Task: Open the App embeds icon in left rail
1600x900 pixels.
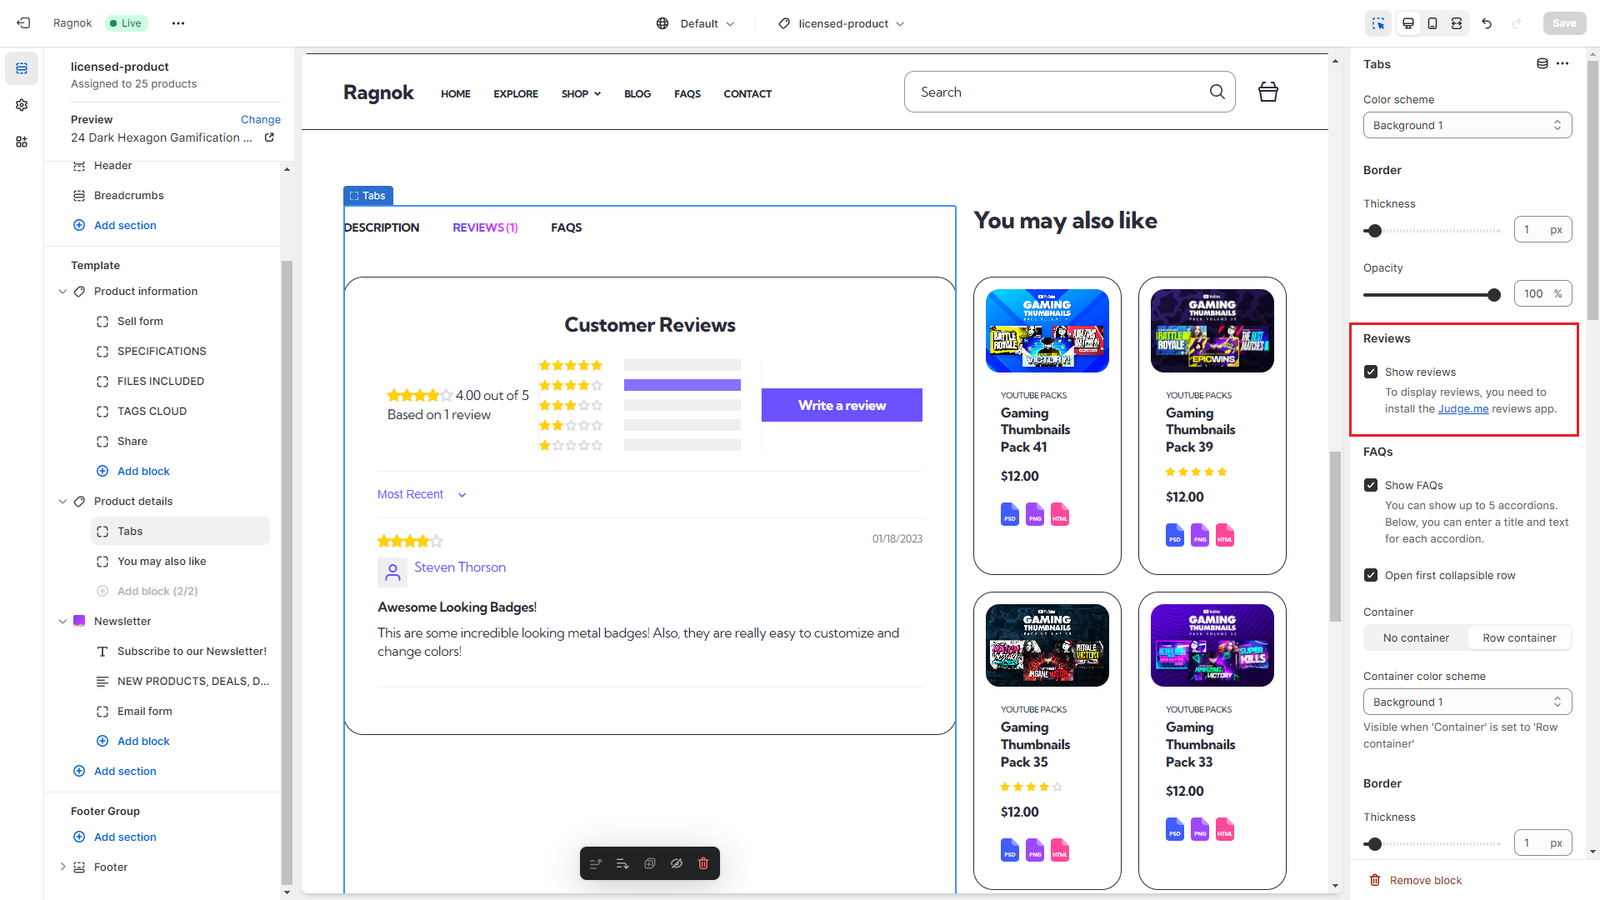Action: point(22,142)
